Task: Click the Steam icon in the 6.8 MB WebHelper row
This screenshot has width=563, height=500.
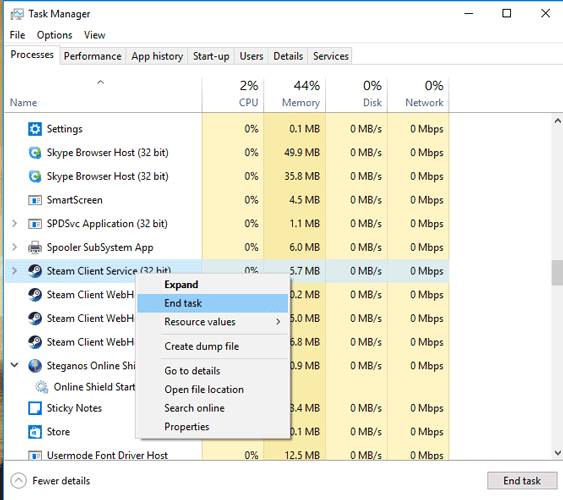Action: pyautogui.click(x=35, y=342)
